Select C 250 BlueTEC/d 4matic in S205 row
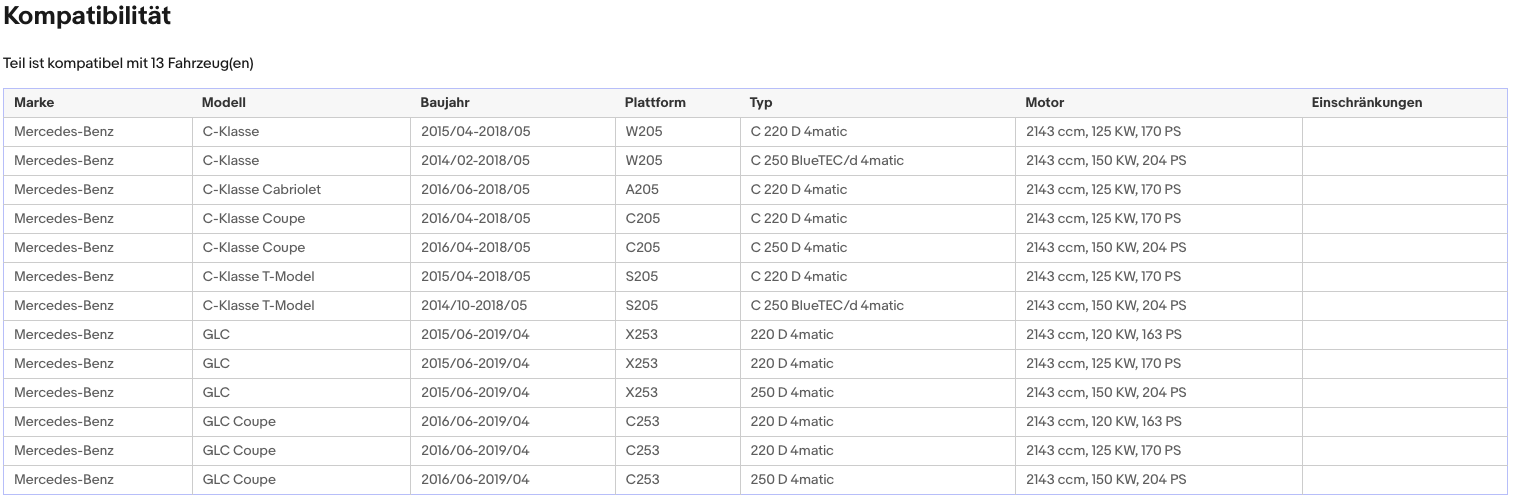Viewport: 1513px width, 498px height. (x=826, y=306)
